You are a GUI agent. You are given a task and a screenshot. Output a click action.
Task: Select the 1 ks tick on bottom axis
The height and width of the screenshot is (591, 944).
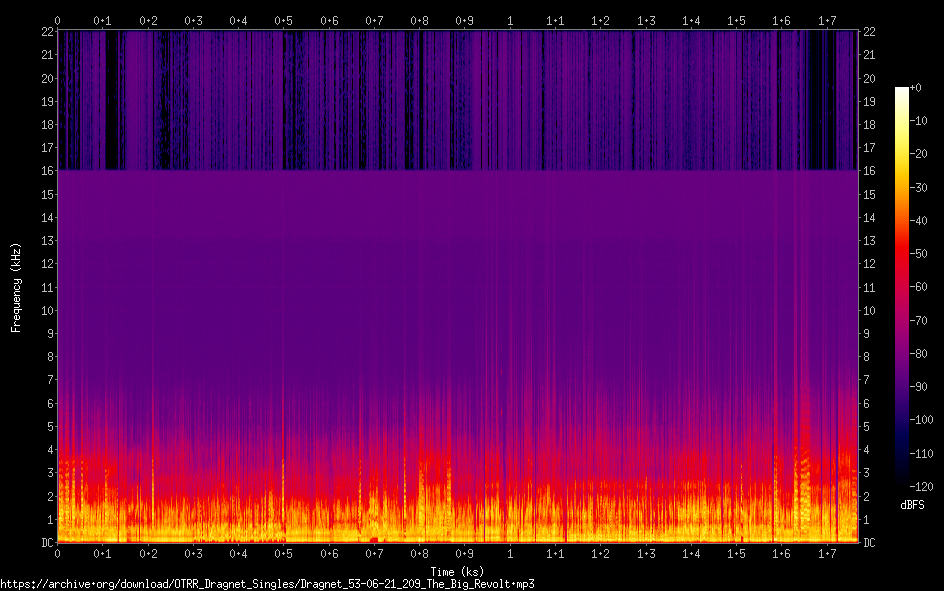click(511, 553)
